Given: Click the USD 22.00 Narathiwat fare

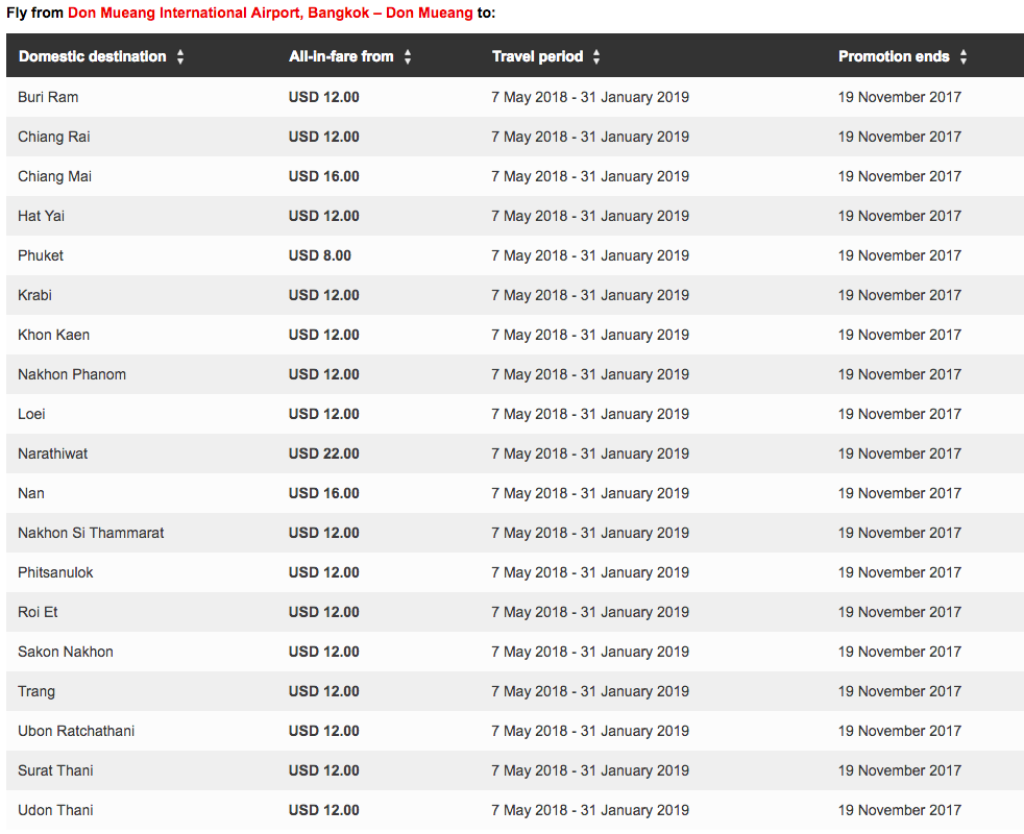Looking at the screenshot, I should (x=324, y=453).
